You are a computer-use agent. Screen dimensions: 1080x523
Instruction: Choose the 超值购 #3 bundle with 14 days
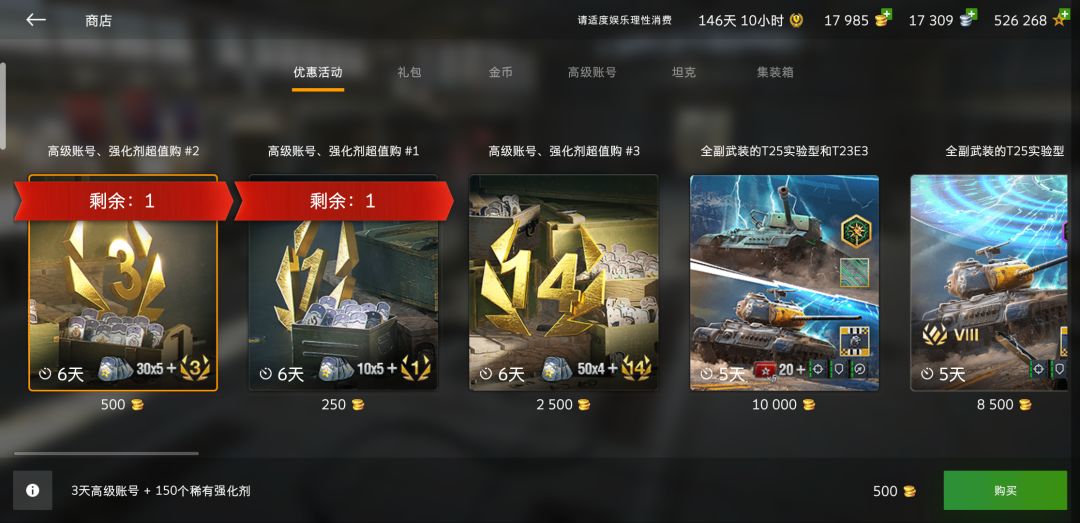563,283
